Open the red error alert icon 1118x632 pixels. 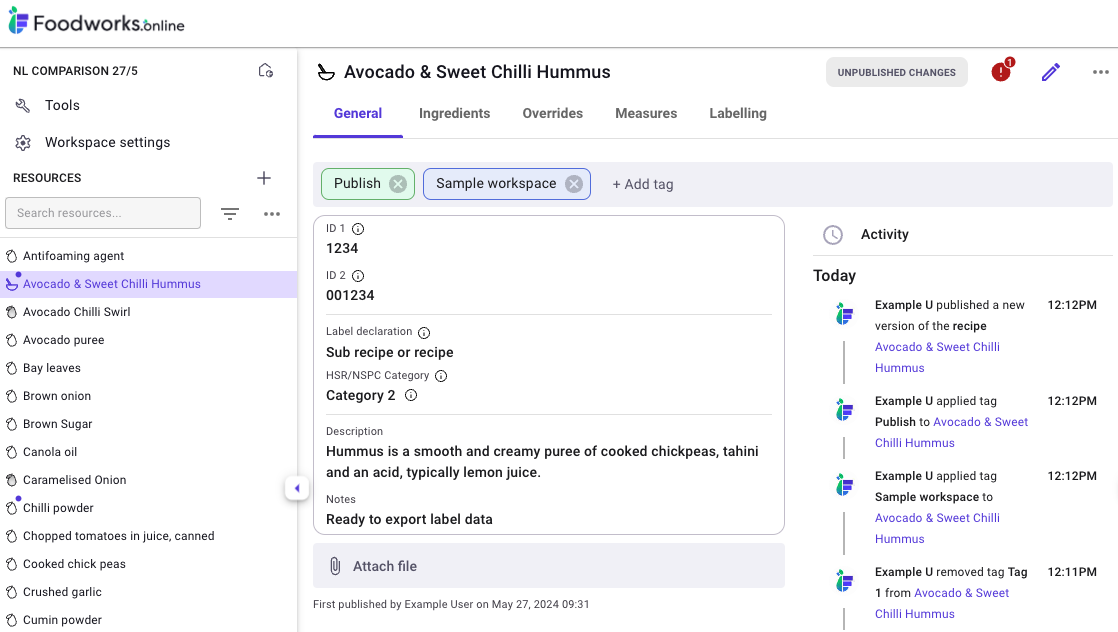coord(1001,72)
